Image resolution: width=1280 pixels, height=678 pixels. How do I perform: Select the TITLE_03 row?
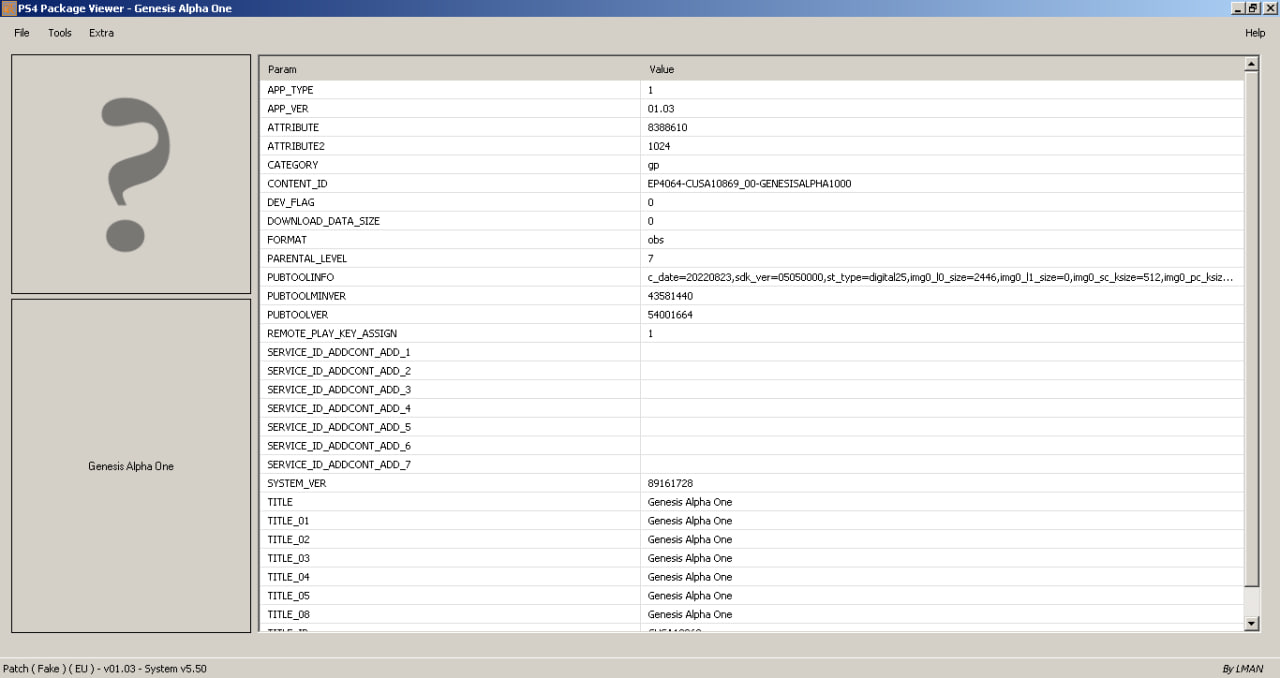click(752, 558)
